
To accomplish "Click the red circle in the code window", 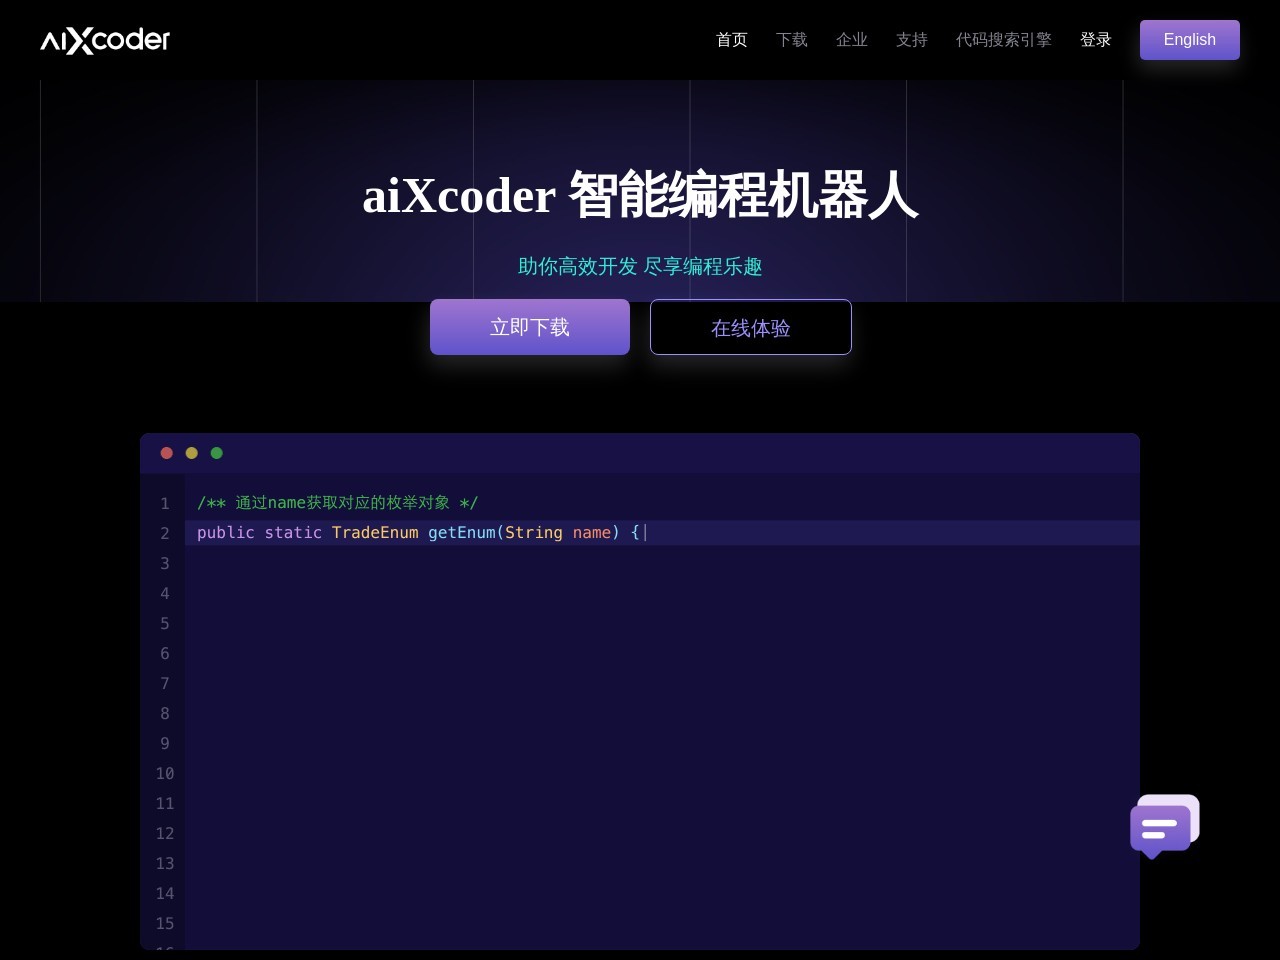I will (x=166, y=452).
